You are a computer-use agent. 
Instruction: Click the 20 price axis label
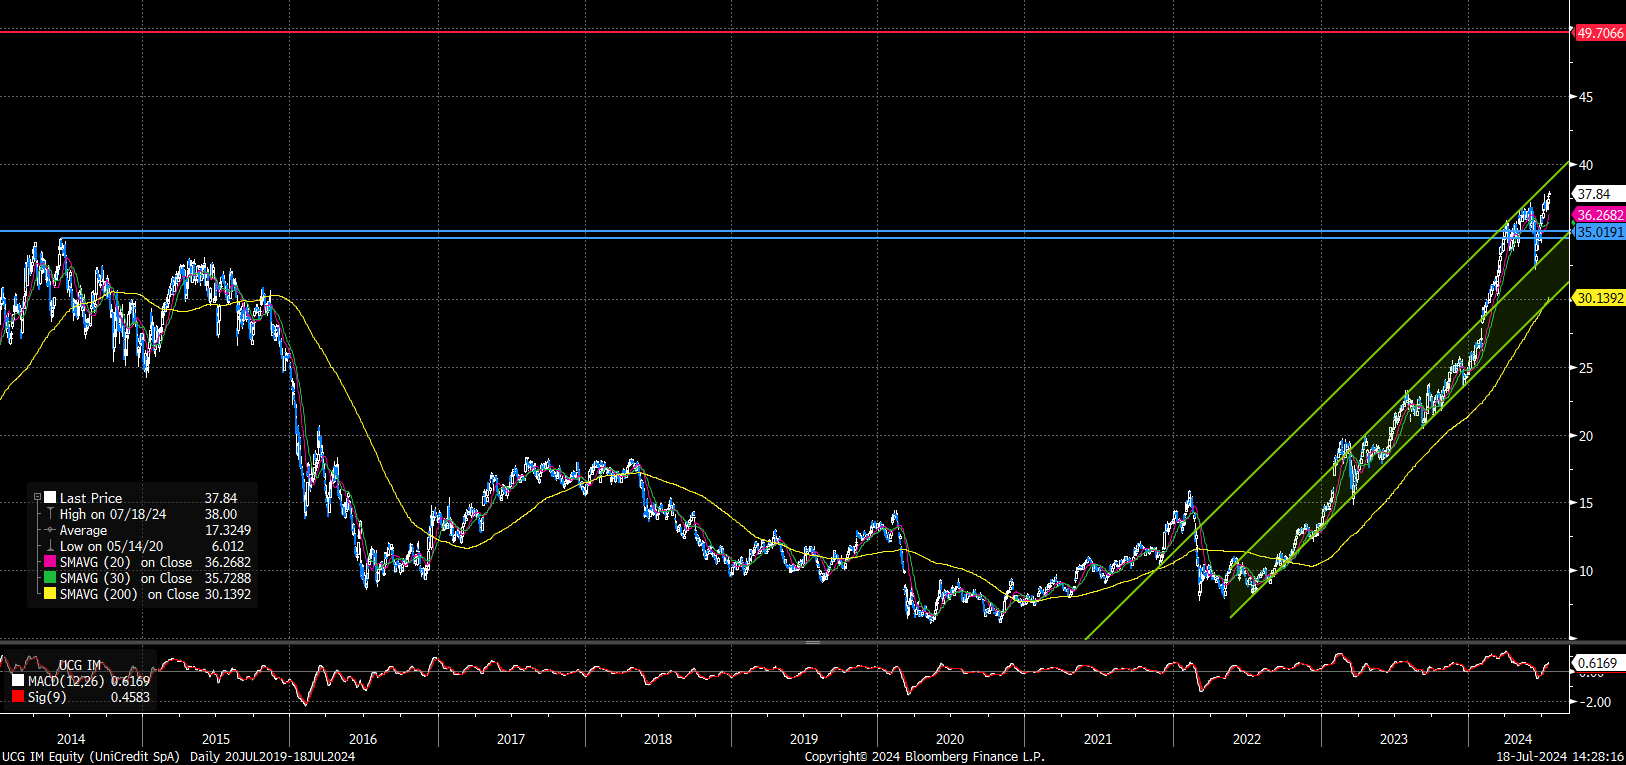(x=1586, y=436)
